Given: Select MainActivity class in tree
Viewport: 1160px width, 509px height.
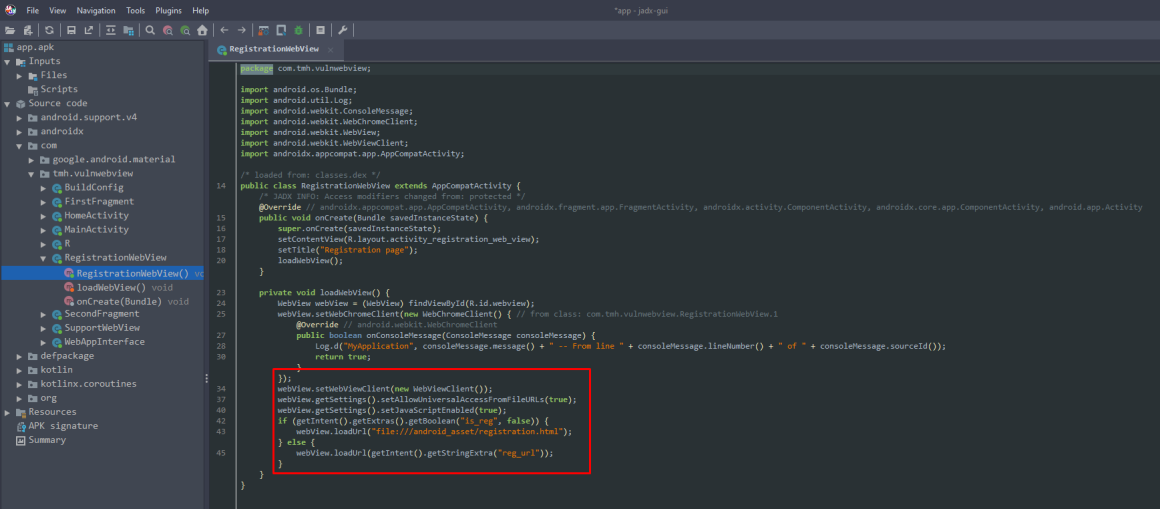Looking at the screenshot, I should [90, 230].
